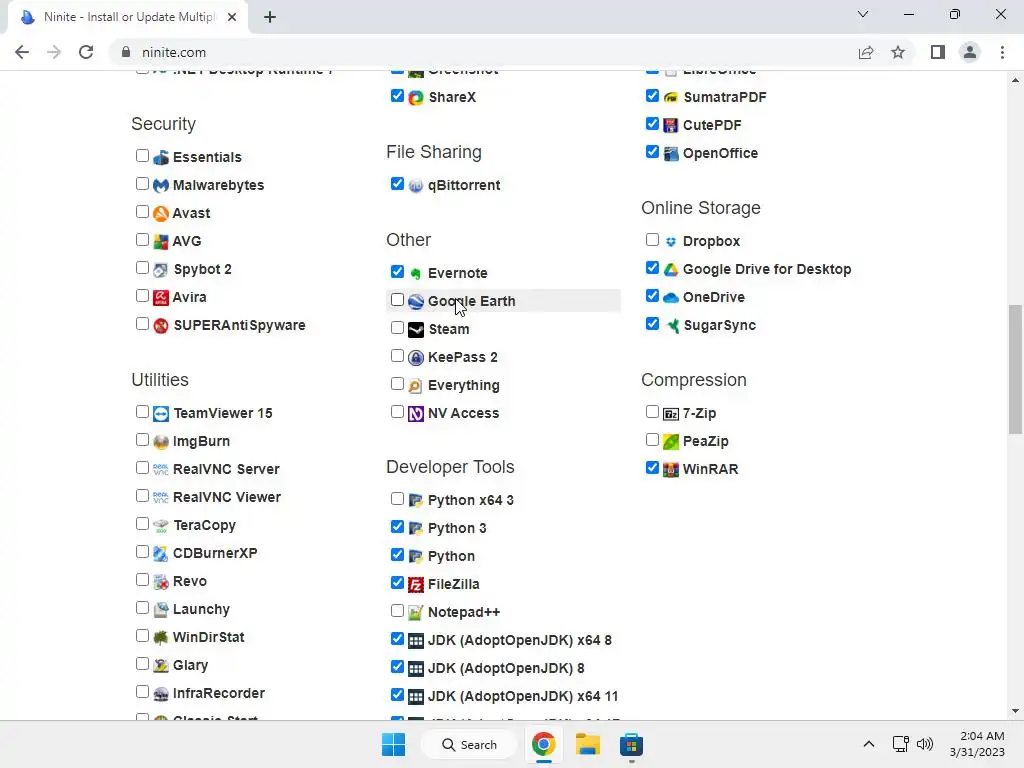Open the Chrome three-dot menu
The width and height of the screenshot is (1024, 768).
(1002, 52)
